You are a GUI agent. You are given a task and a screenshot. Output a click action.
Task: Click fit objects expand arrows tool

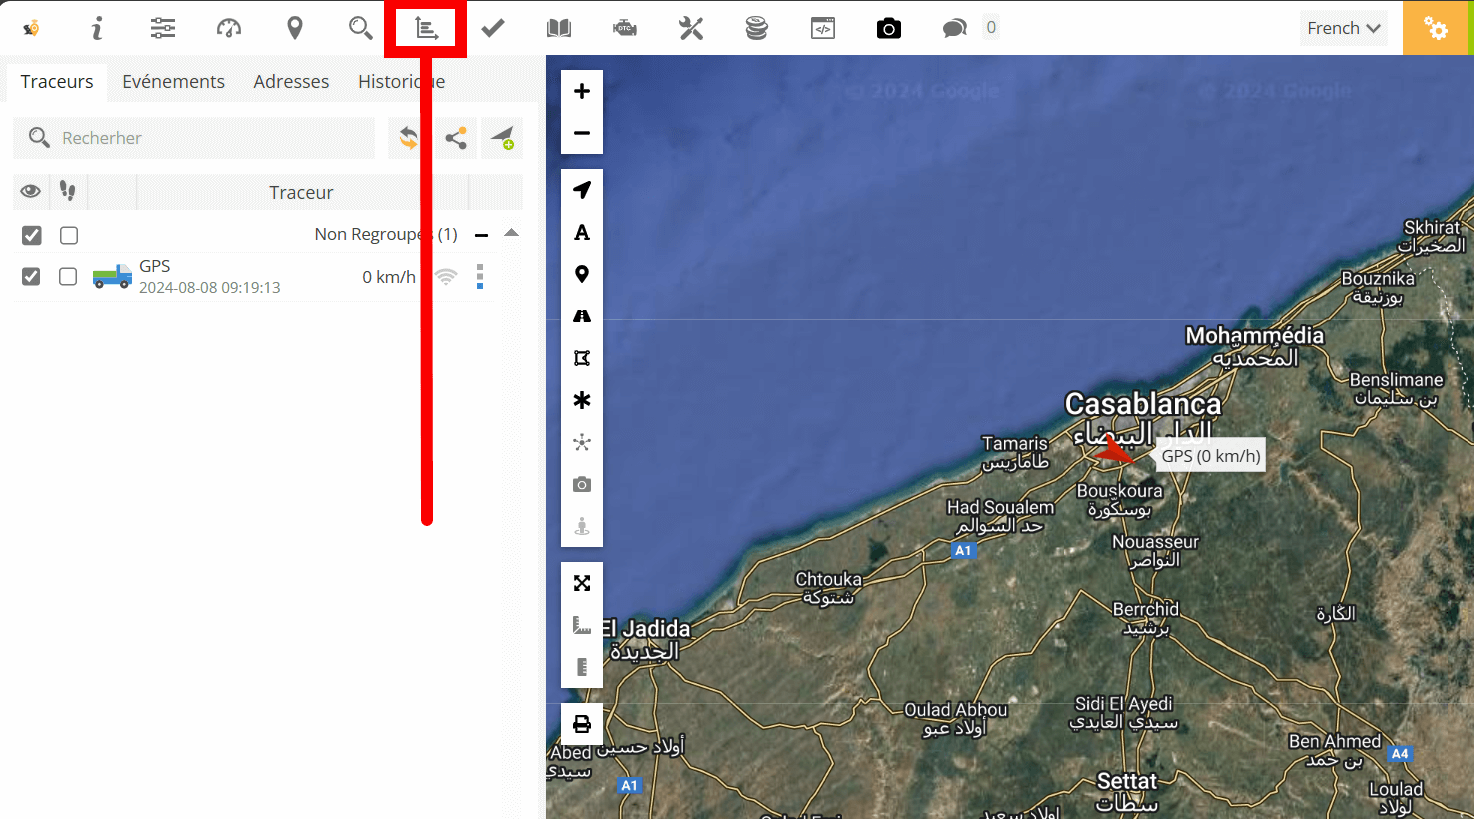(582, 583)
